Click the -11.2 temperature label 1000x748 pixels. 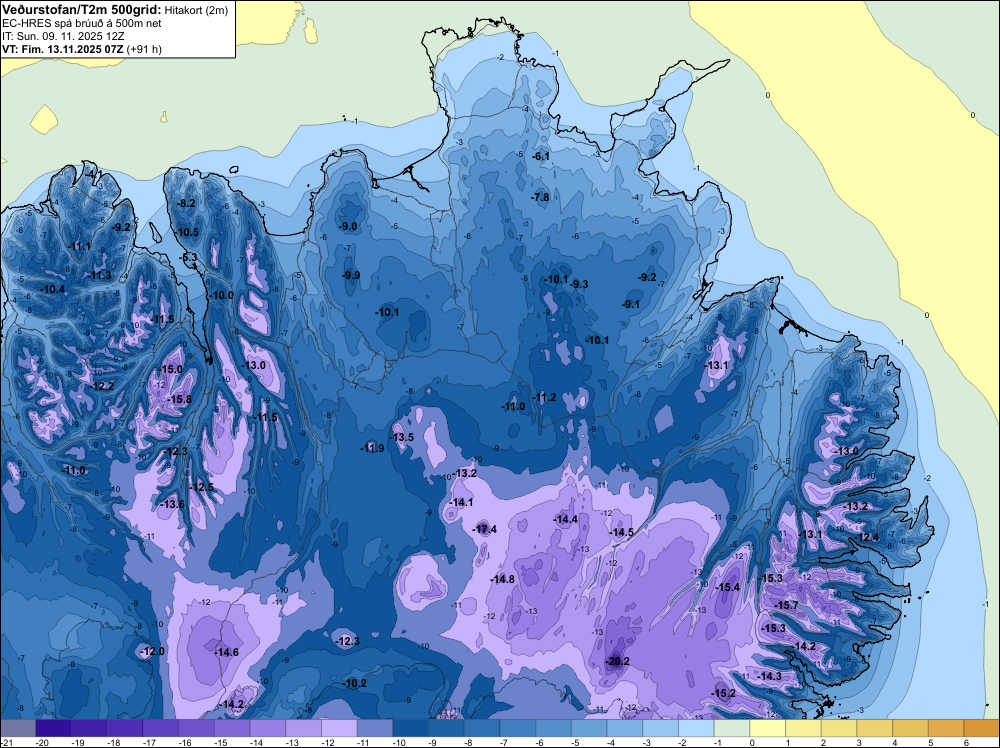pos(544,397)
